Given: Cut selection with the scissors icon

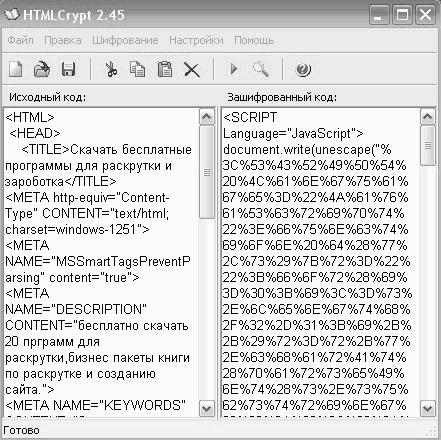Looking at the screenshot, I should [111, 69].
